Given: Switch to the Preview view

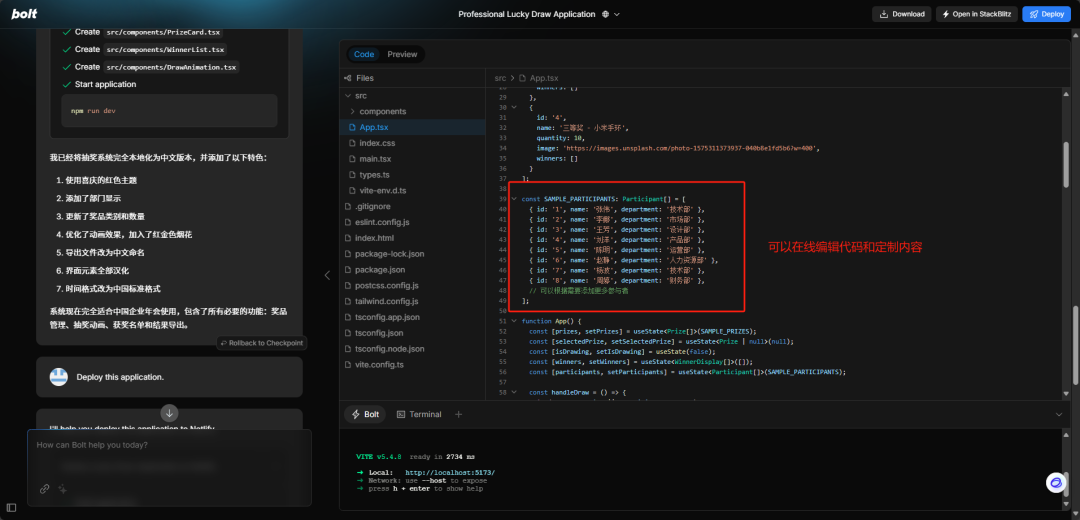Looking at the screenshot, I should [402, 54].
